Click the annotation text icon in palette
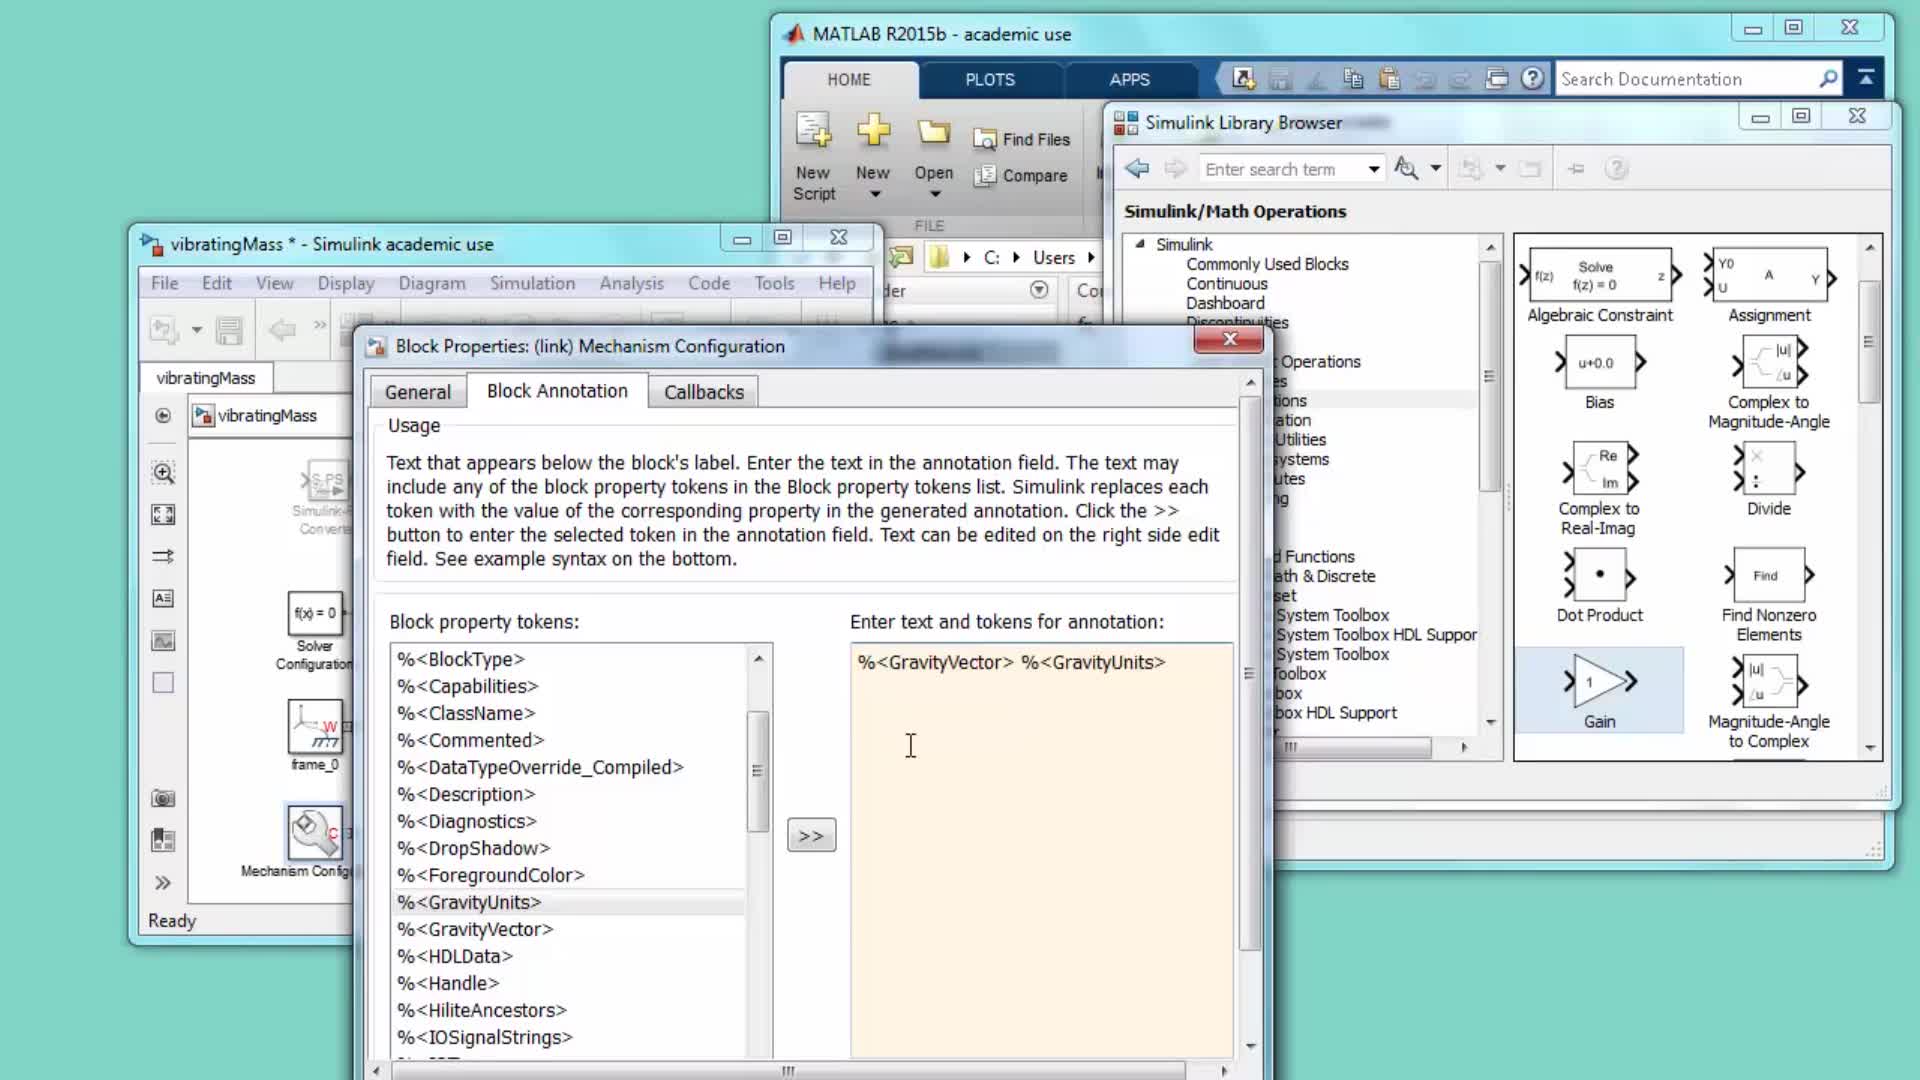Screen dimensions: 1920x1080 163,598
